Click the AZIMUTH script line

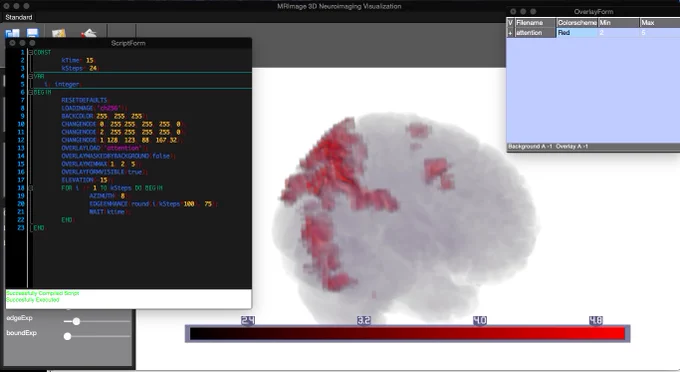coord(108,196)
